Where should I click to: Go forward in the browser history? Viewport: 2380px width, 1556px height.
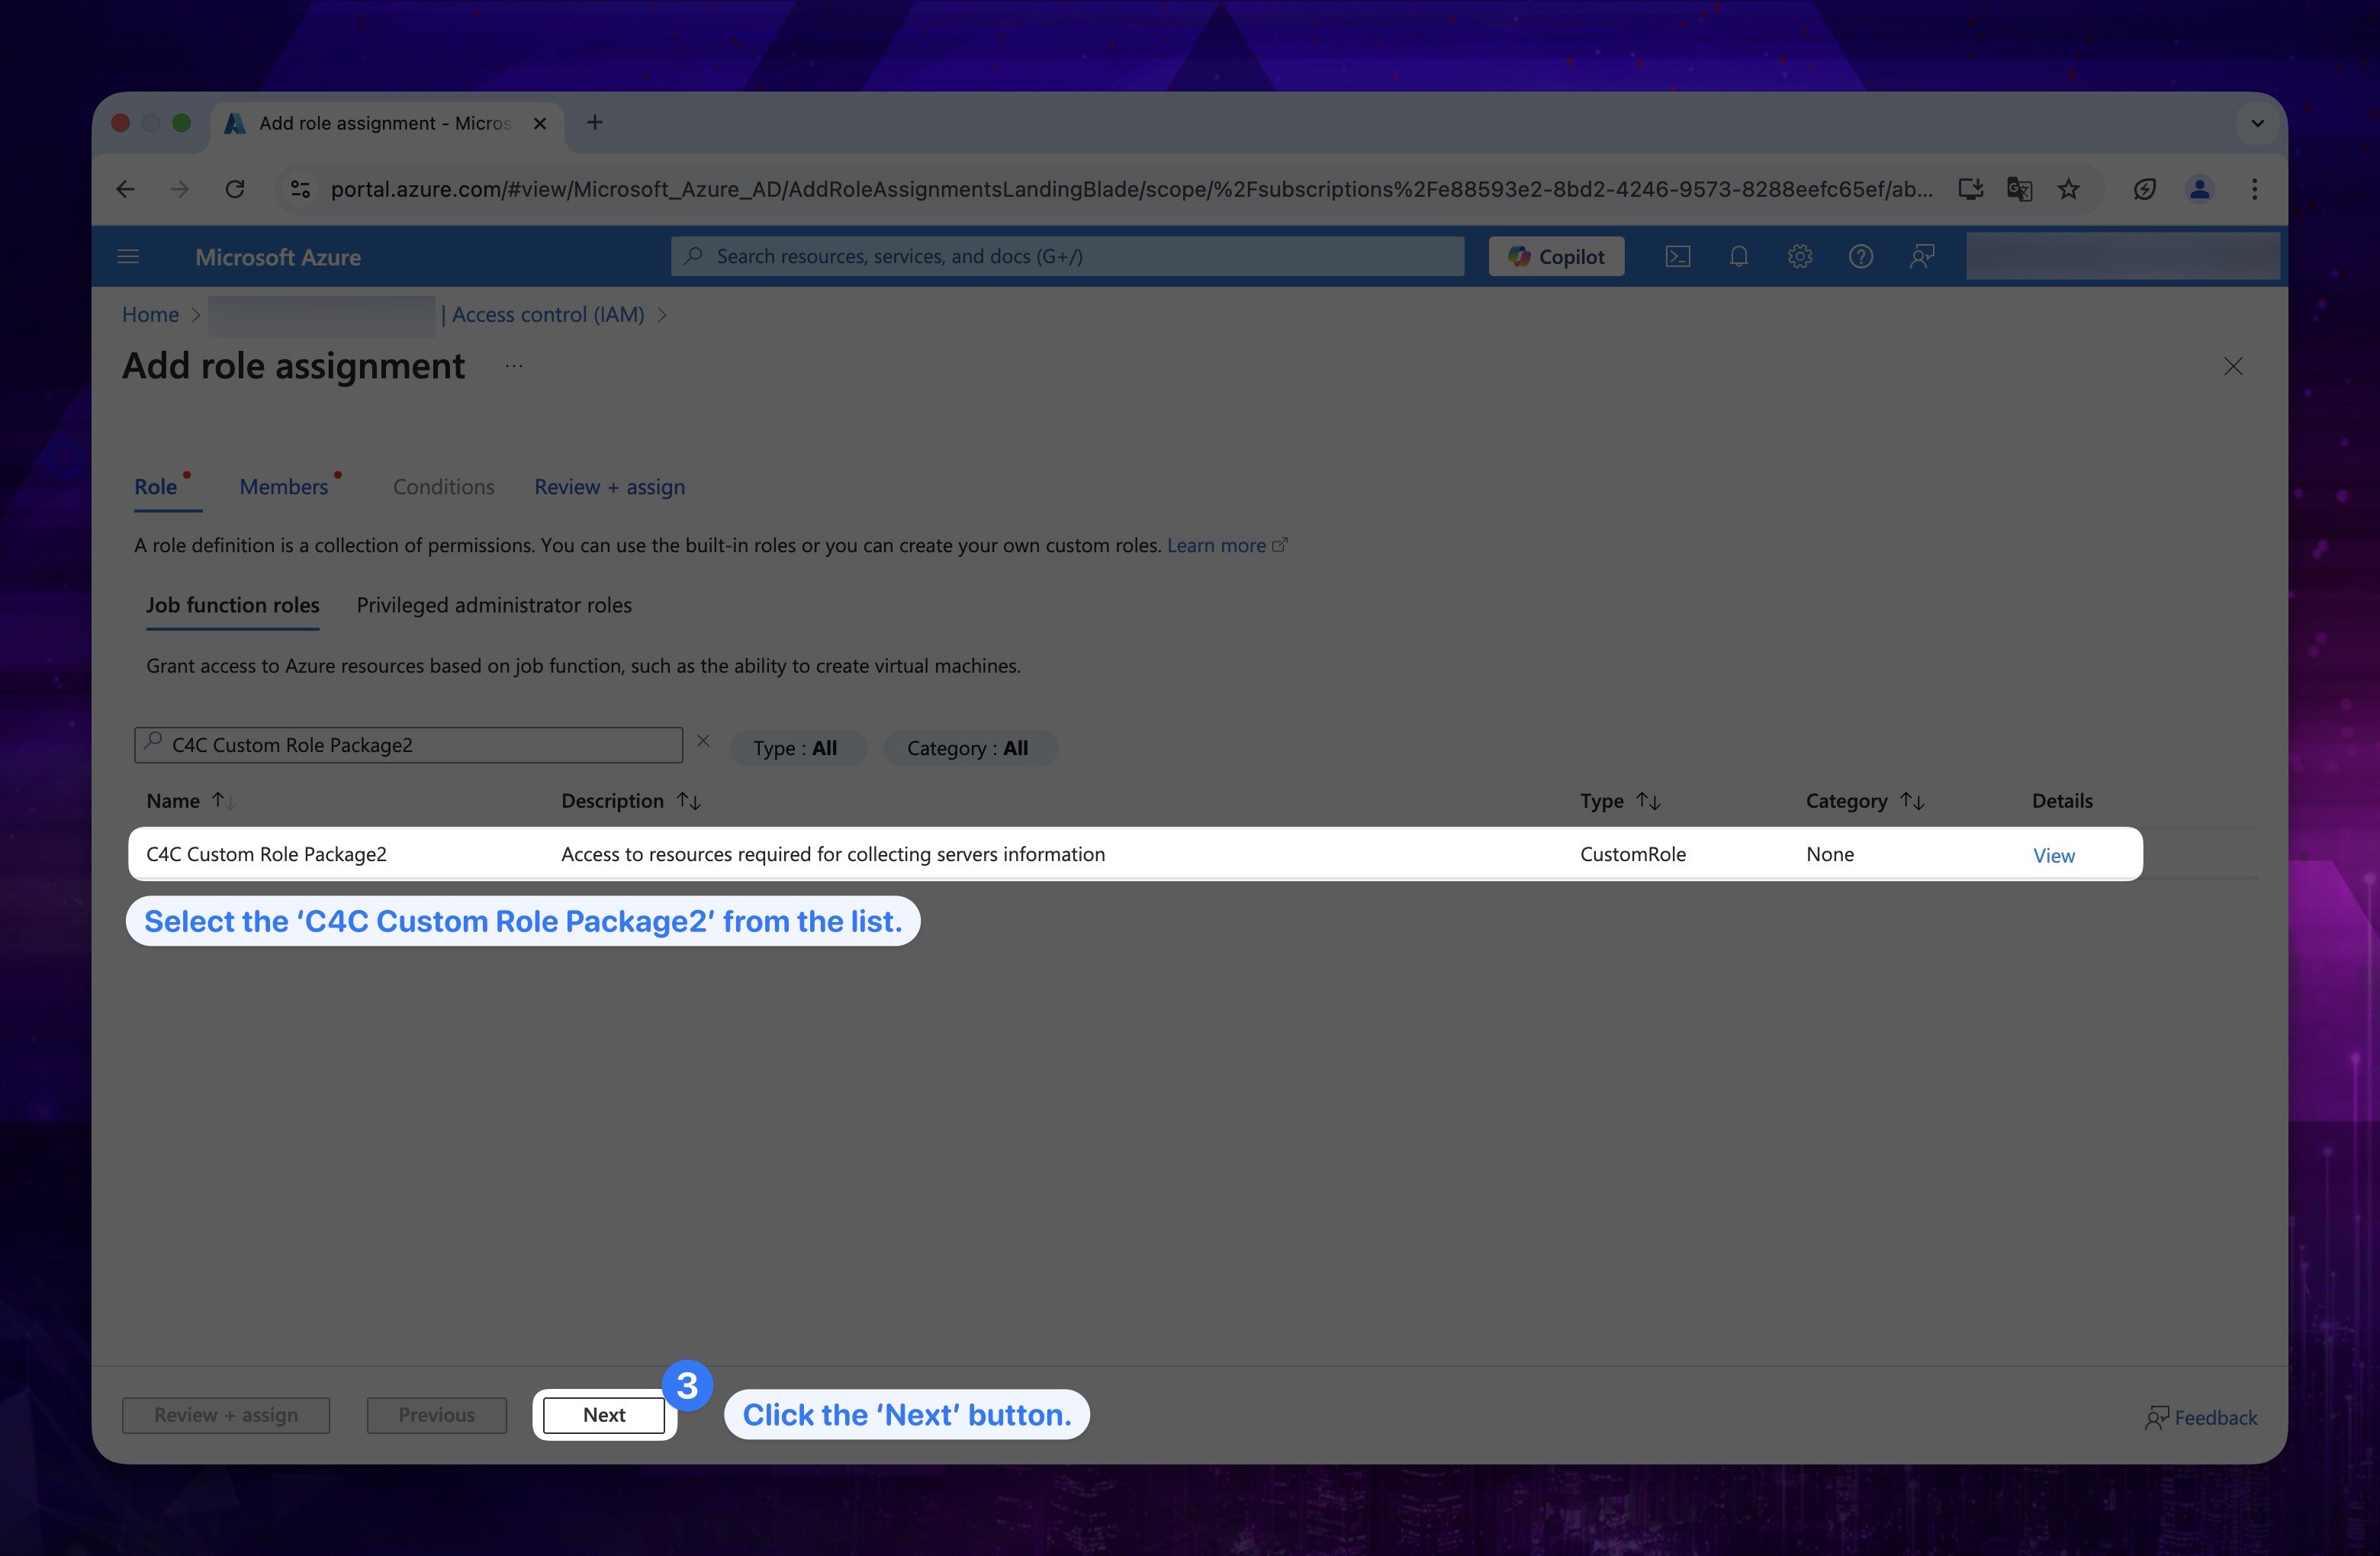(179, 189)
